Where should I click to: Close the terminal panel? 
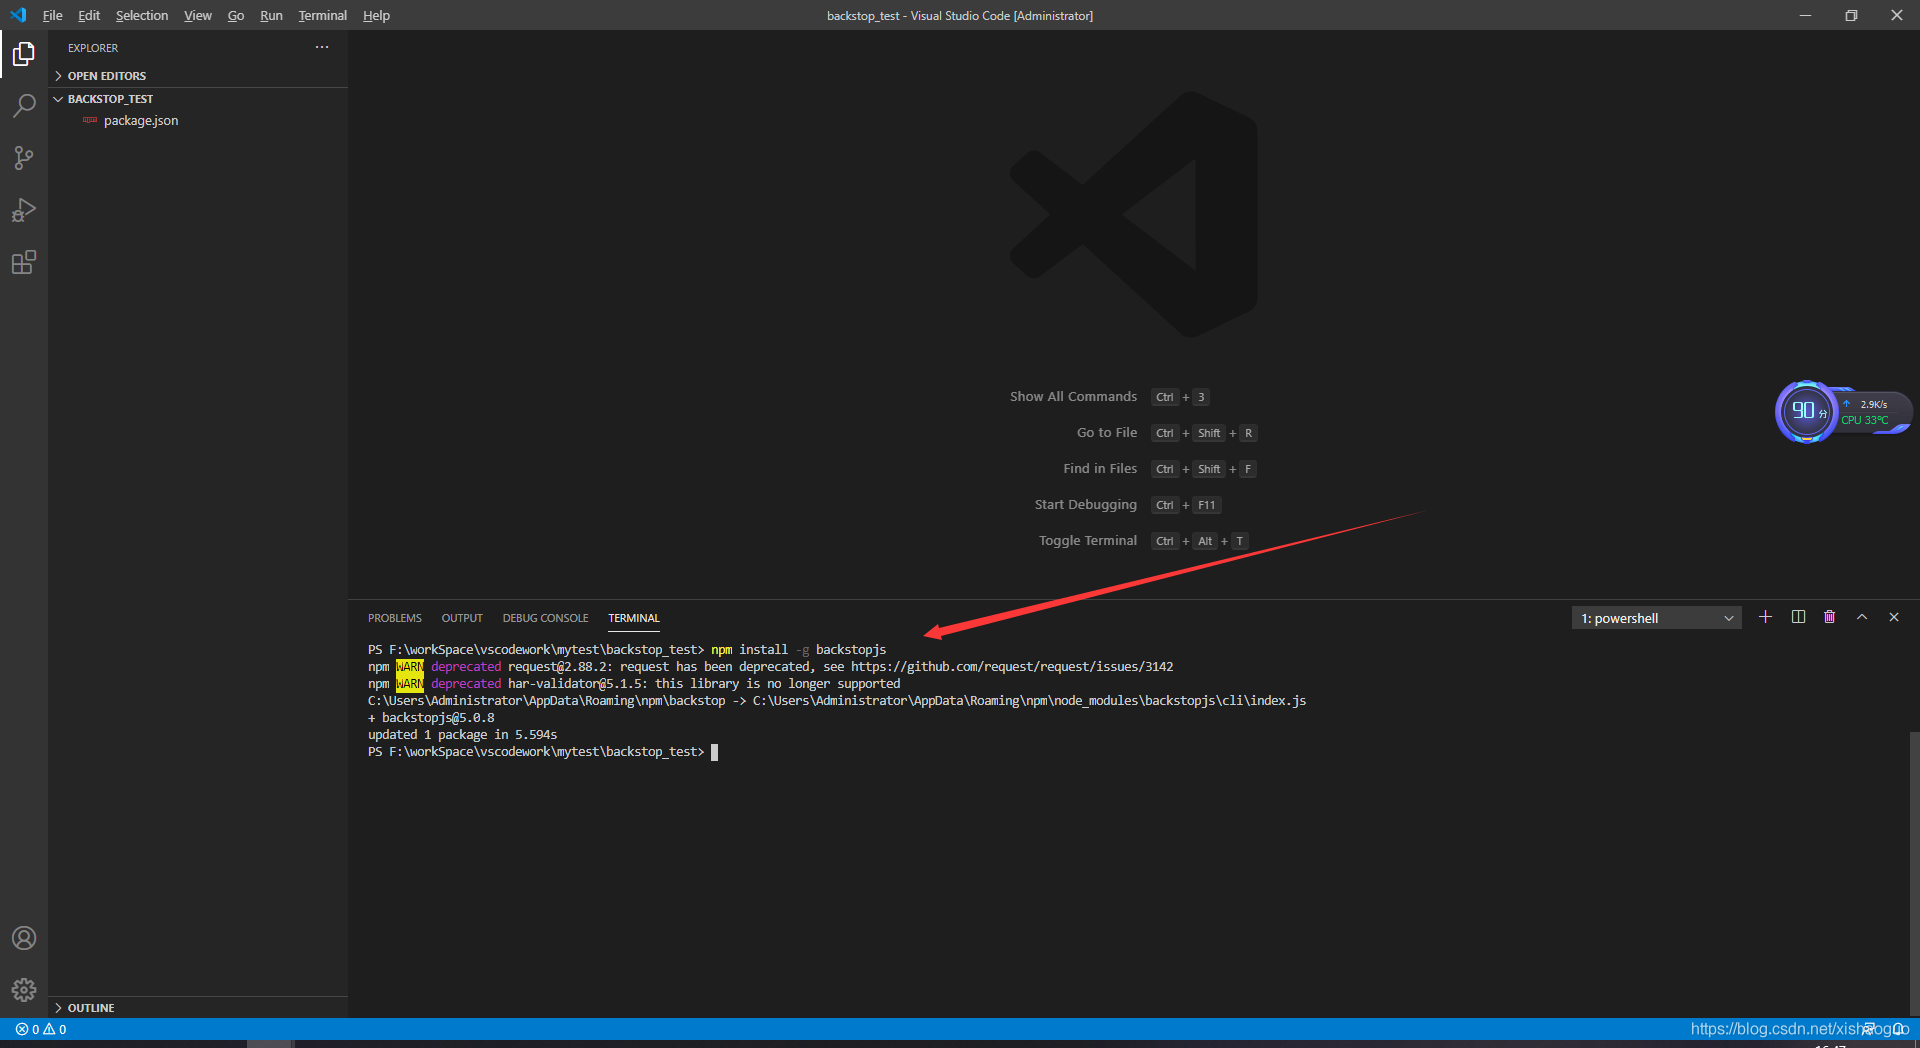point(1893,617)
